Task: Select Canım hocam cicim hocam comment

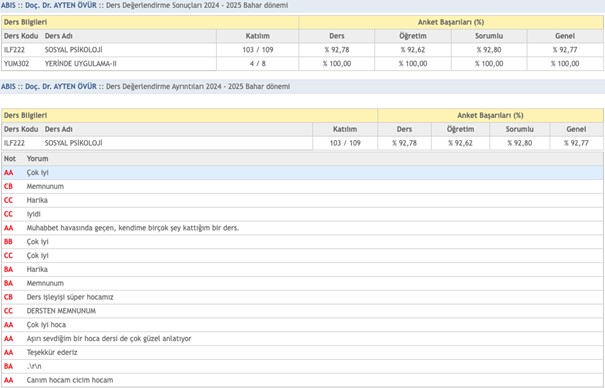Action: pos(302,380)
